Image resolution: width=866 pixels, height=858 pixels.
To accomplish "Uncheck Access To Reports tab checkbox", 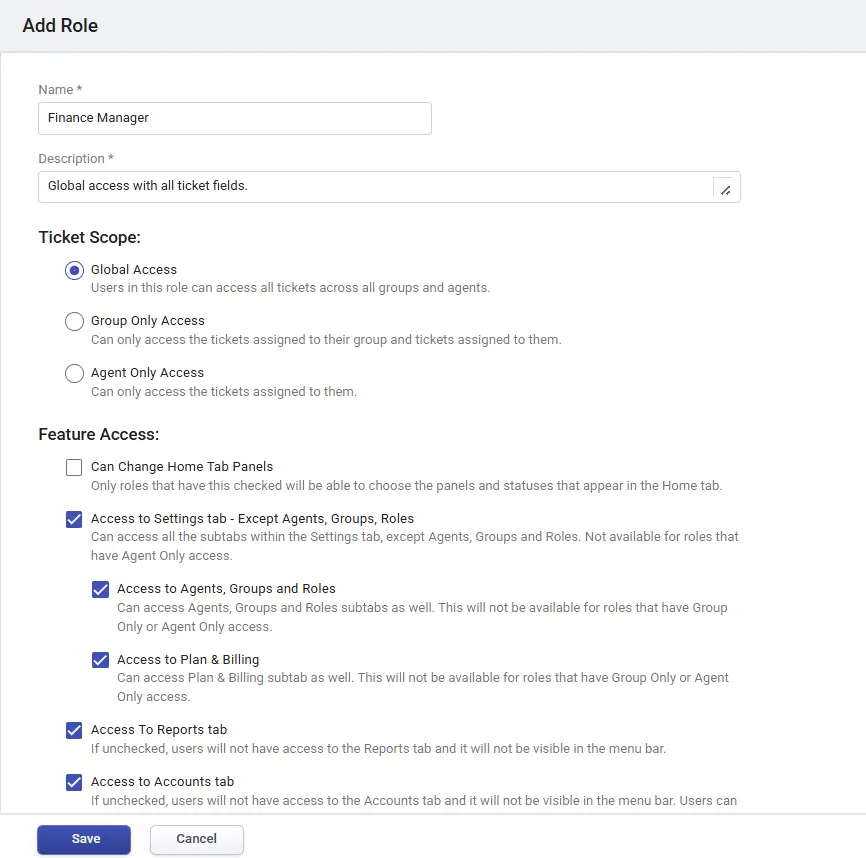I will tap(74, 730).
